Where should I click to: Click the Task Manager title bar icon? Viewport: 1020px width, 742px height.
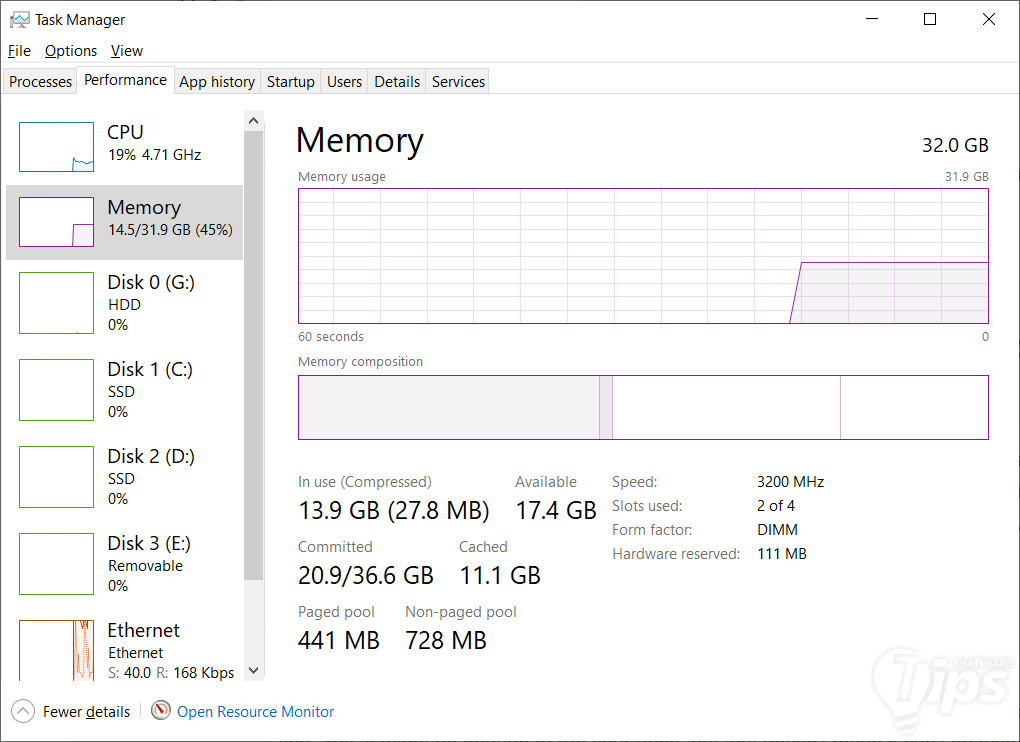[19, 19]
